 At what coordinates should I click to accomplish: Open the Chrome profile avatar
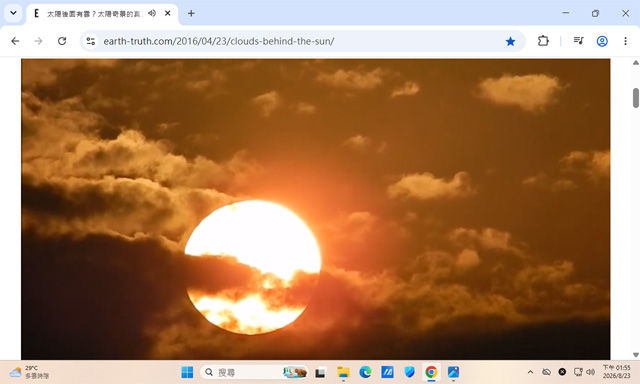602,41
